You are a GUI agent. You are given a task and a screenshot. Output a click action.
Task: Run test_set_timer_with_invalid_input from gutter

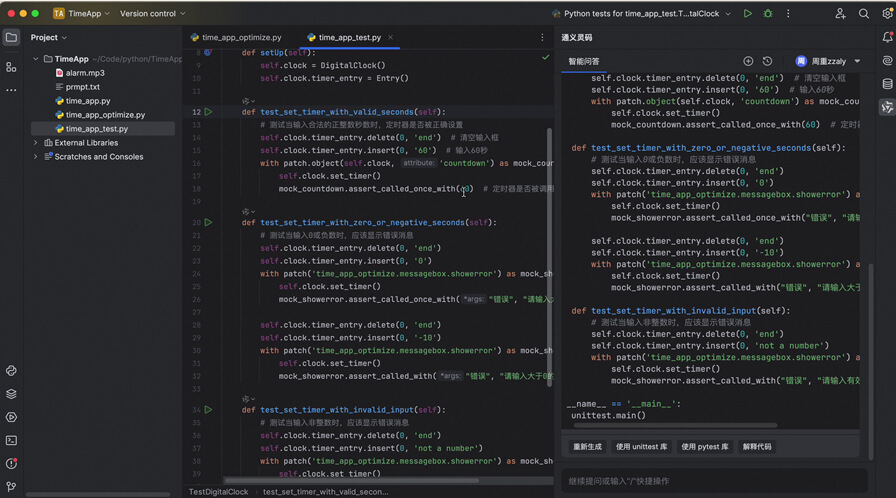209,409
